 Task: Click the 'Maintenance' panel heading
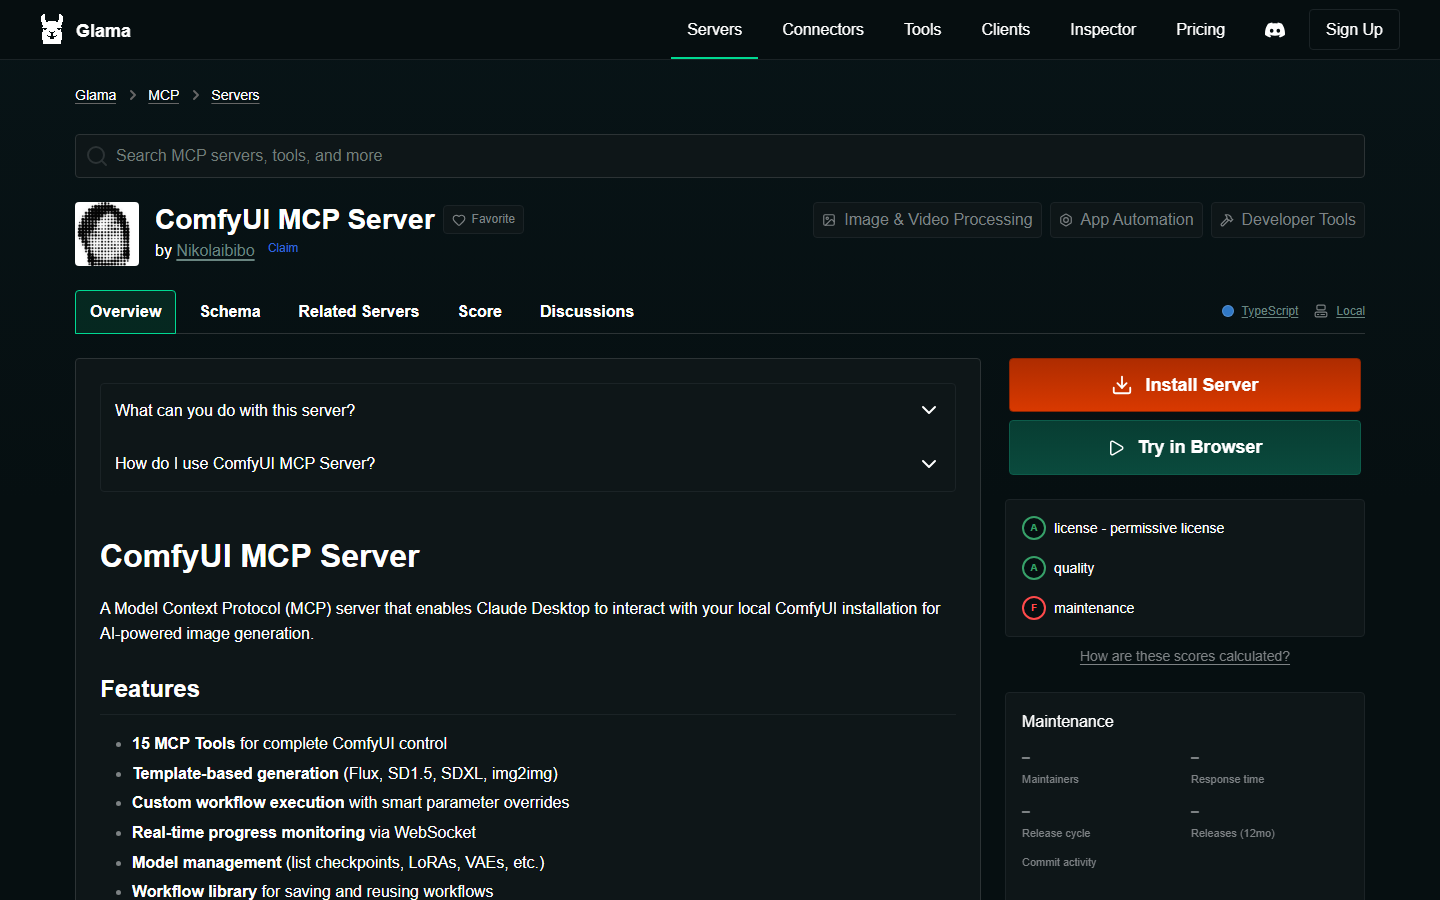pos(1068,722)
